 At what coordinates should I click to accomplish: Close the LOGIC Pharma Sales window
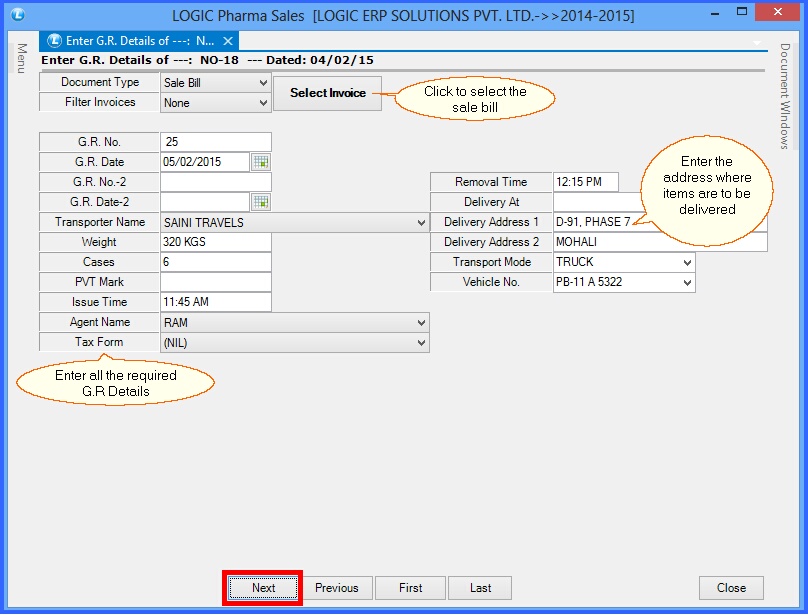point(778,12)
